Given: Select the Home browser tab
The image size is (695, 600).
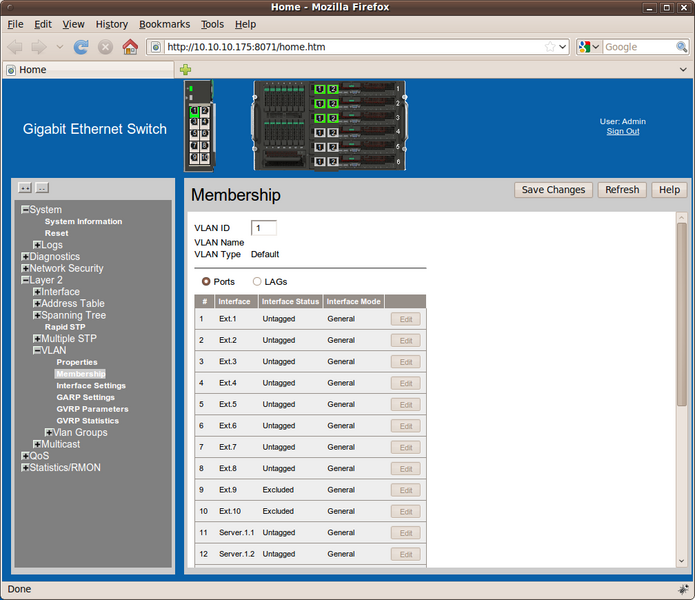Looking at the screenshot, I should [x=89, y=70].
